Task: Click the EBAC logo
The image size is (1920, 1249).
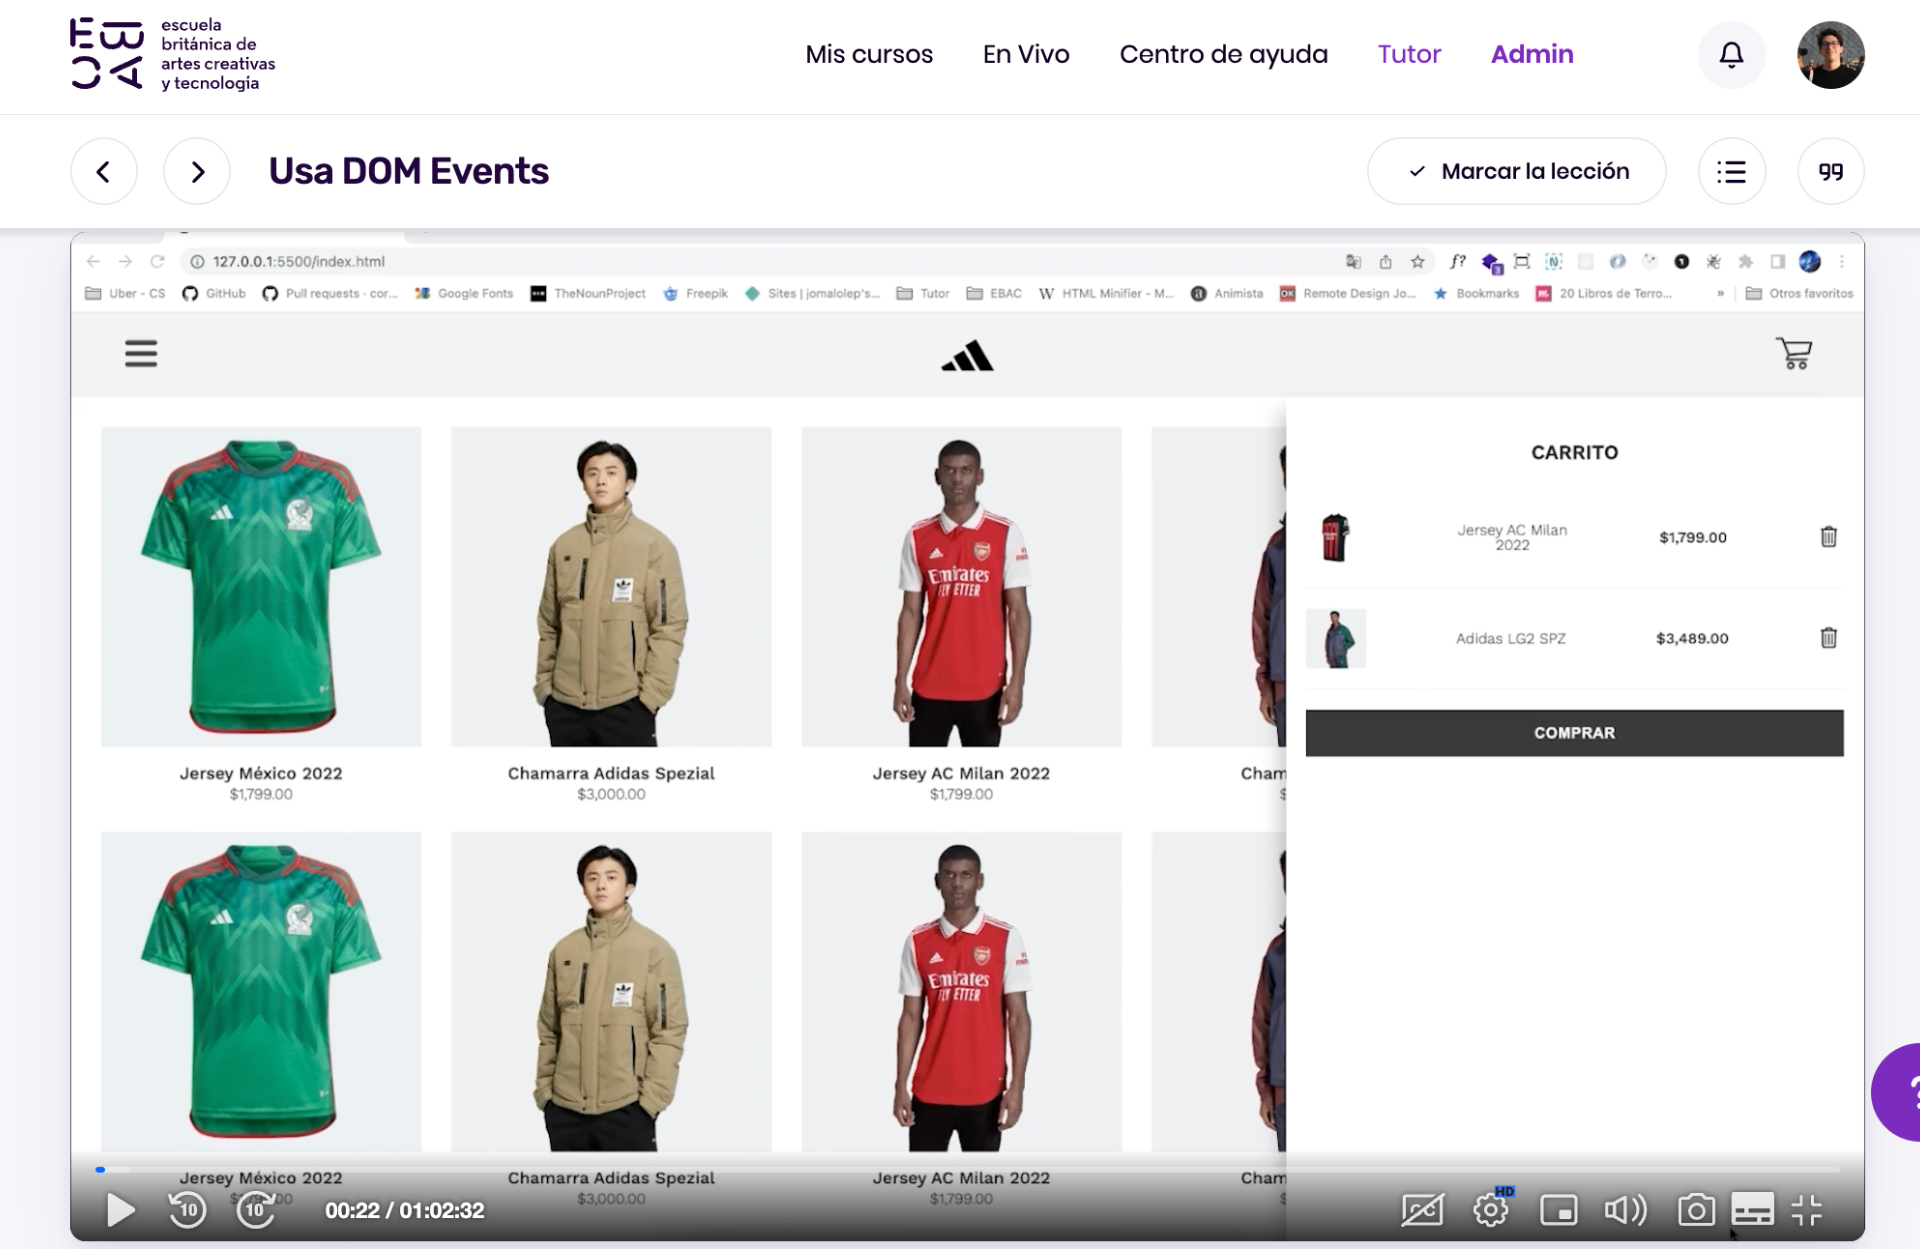Action: pyautogui.click(x=172, y=54)
